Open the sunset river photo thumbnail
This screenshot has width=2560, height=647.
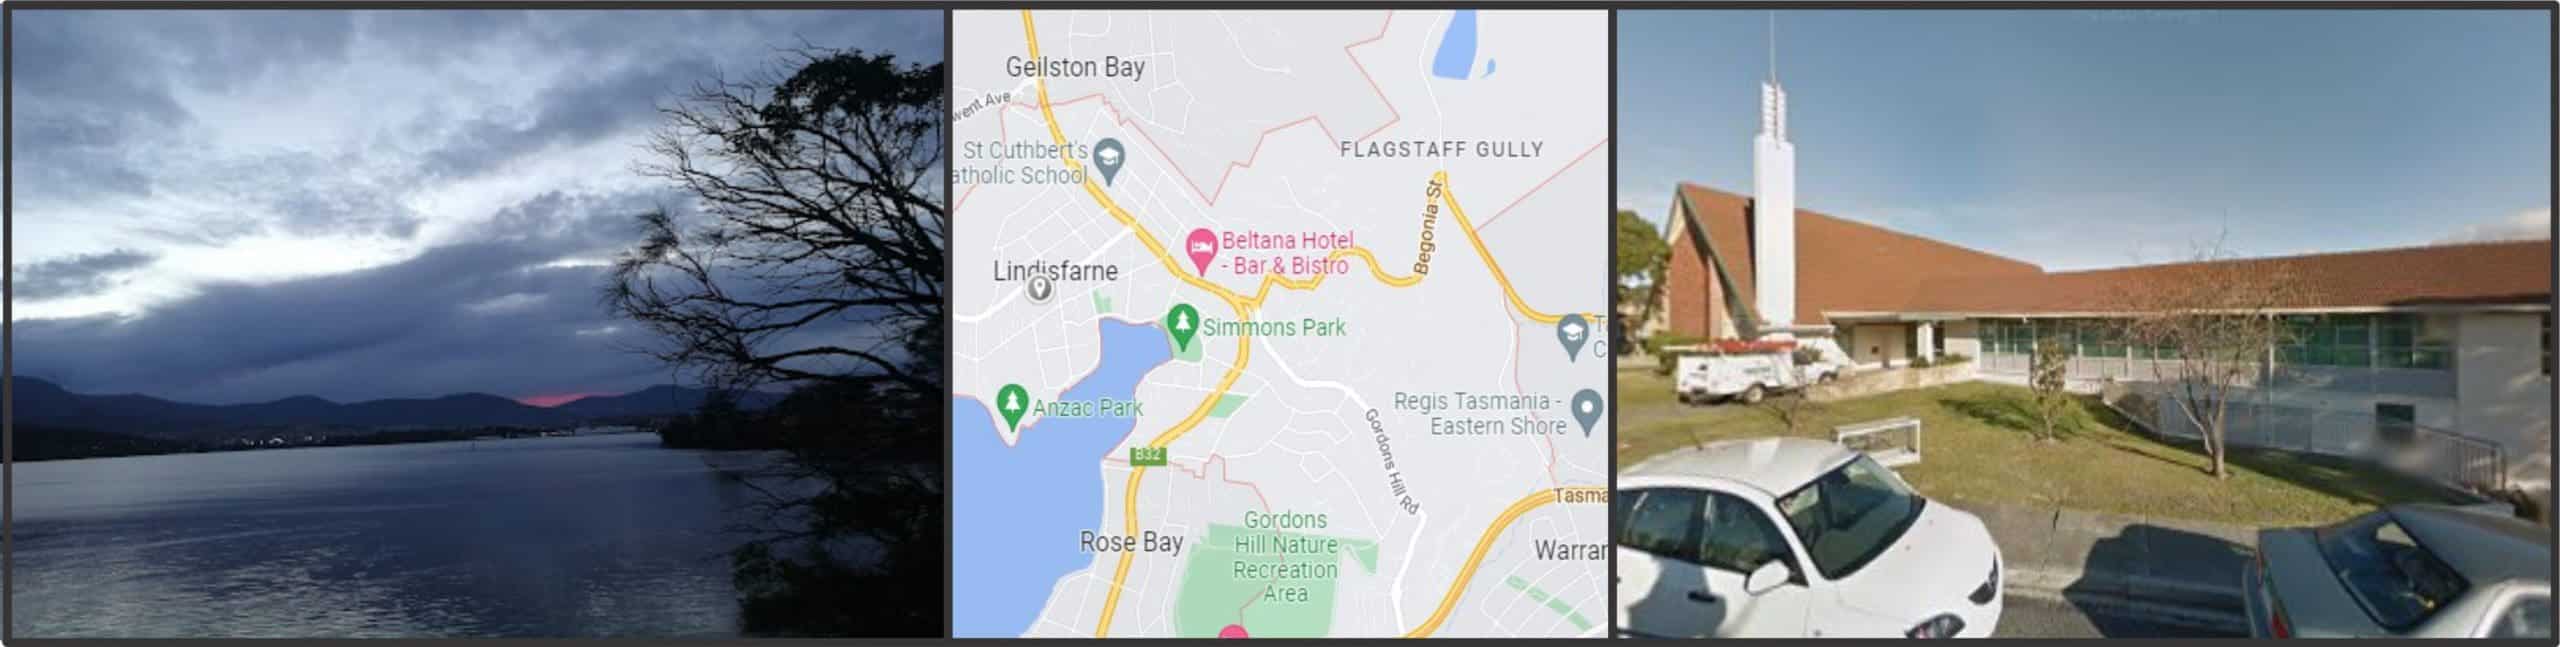pyautogui.click(x=477, y=323)
